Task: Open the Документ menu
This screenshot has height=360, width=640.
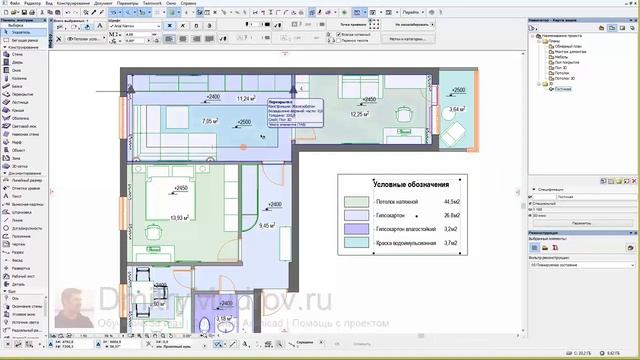Action: pyautogui.click(x=103, y=3)
